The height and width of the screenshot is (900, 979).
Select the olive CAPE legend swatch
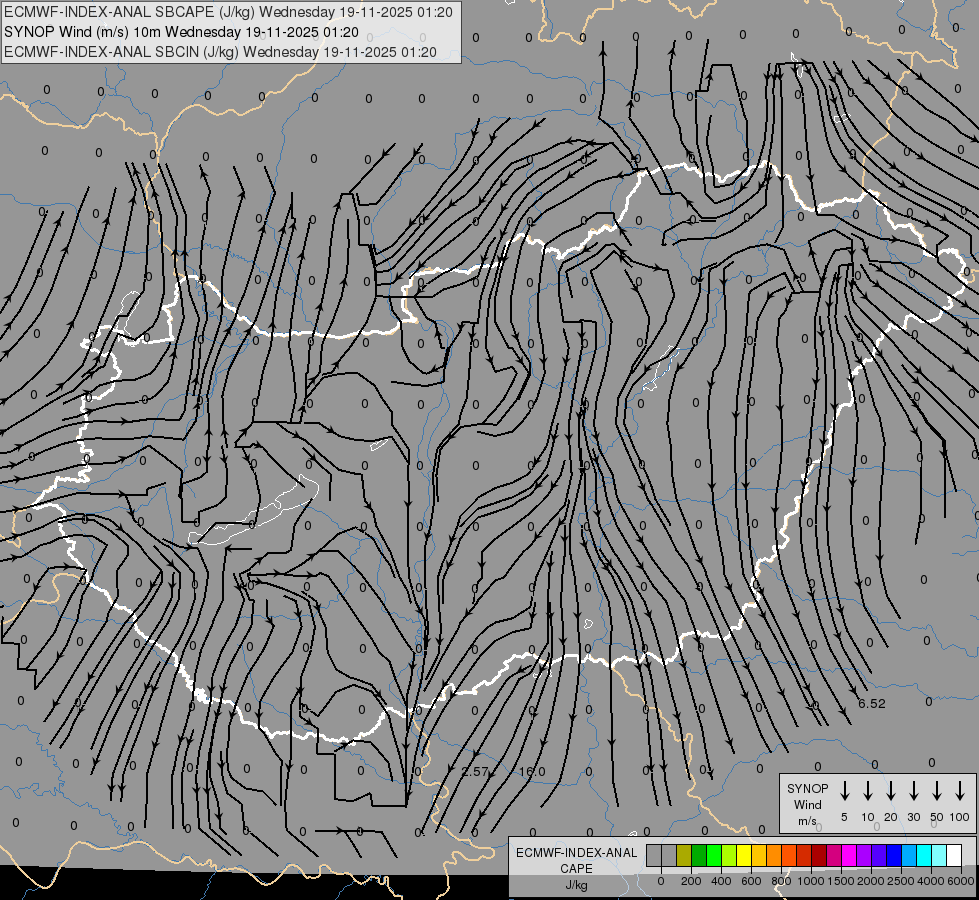click(x=684, y=855)
